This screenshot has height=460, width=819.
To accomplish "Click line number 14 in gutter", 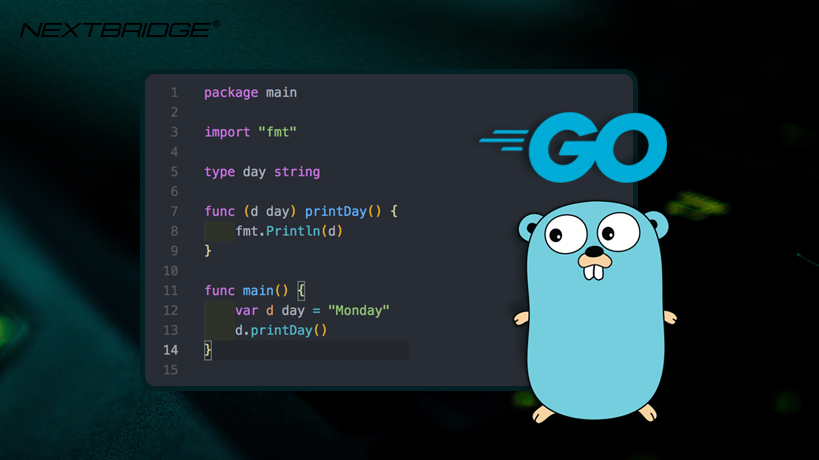I will (171, 350).
